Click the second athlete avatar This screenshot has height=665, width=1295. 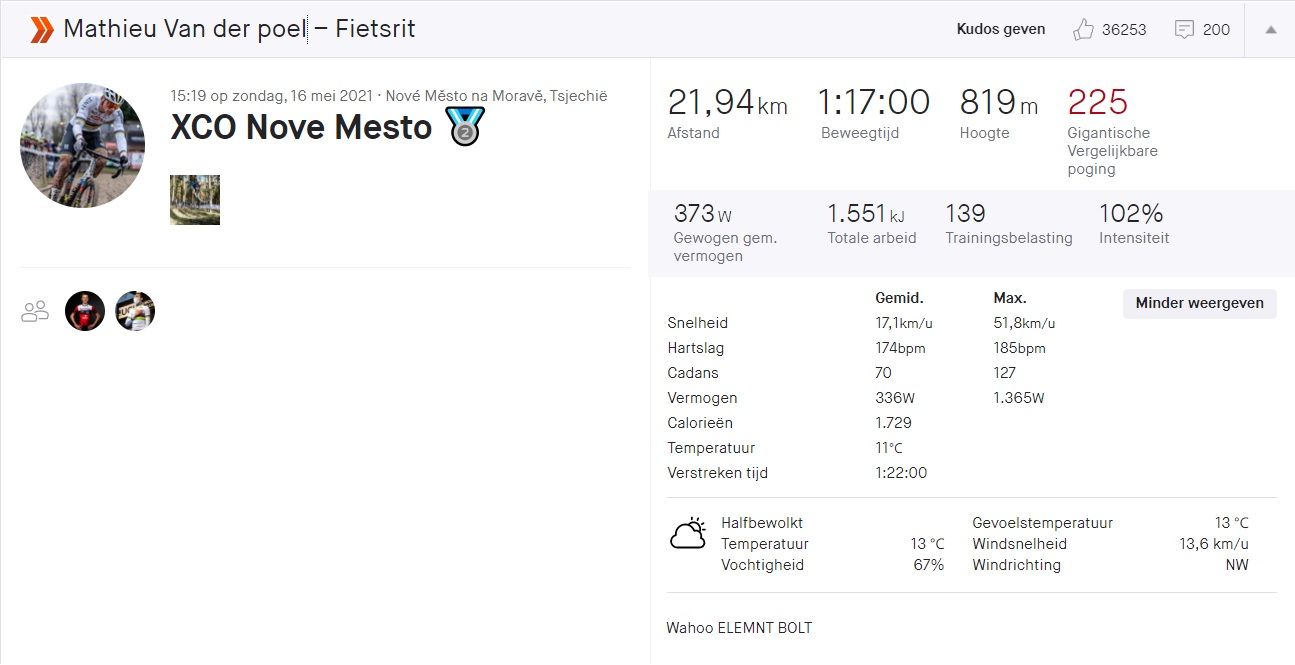pyautogui.click(x=135, y=311)
